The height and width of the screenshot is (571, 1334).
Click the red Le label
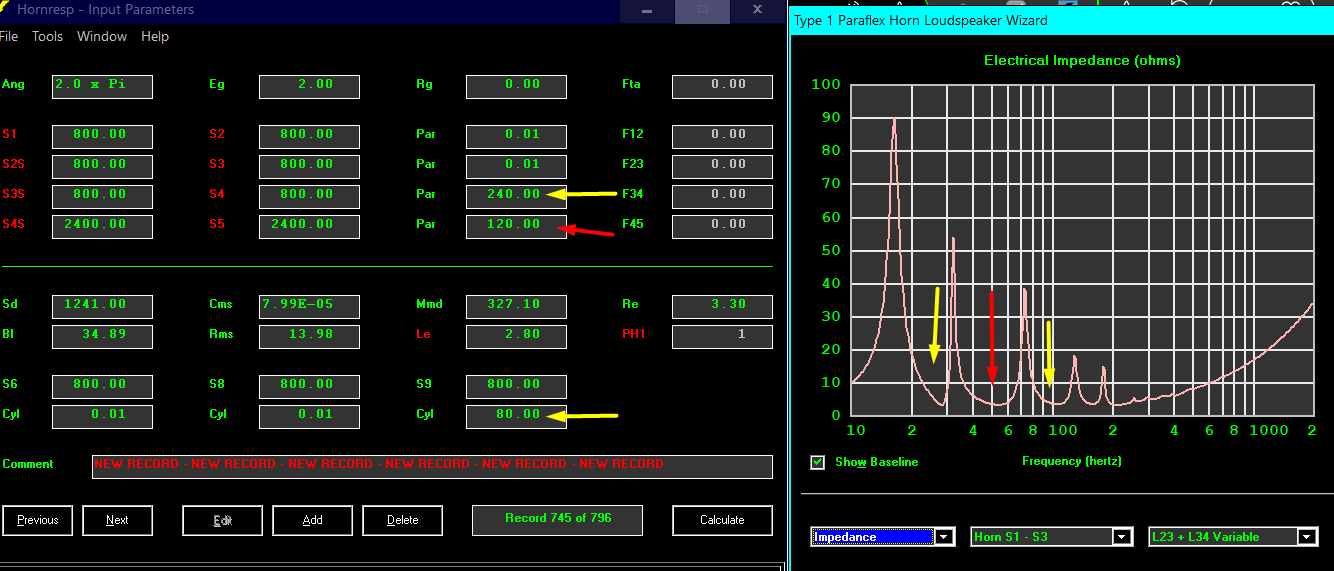(x=424, y=334)
